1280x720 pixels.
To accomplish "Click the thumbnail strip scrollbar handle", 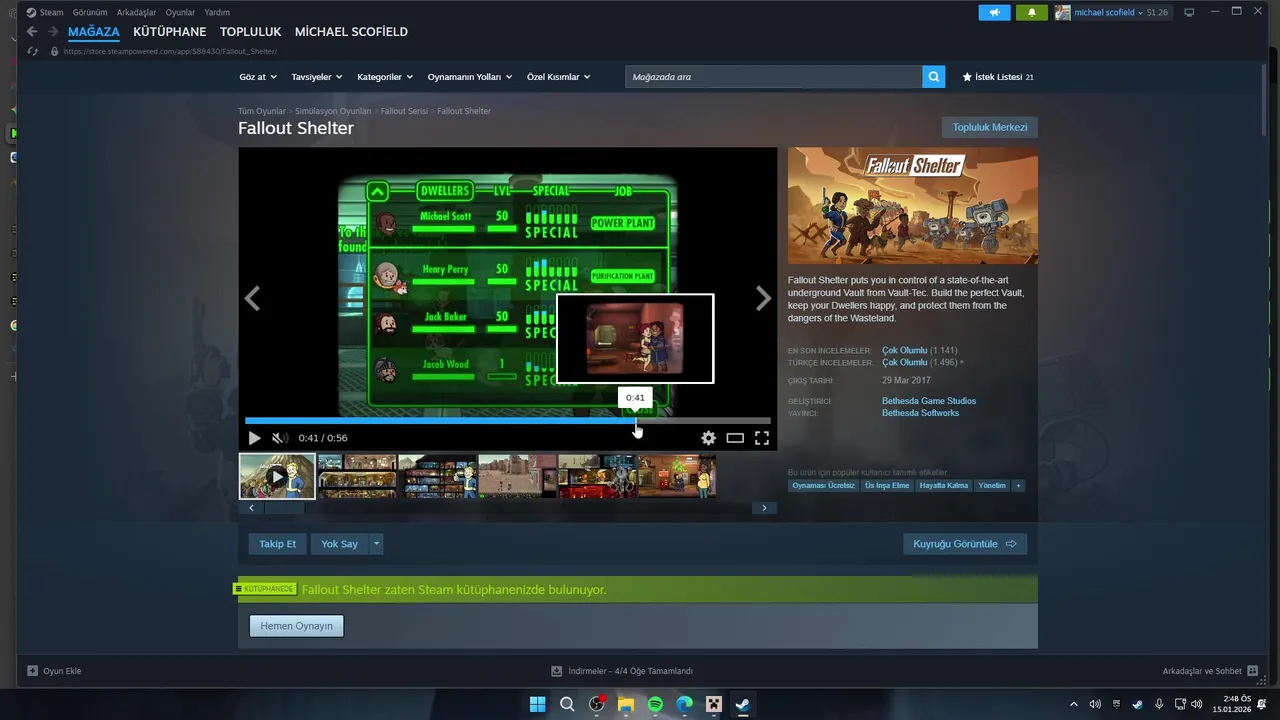I will click(x=285, y=508).
